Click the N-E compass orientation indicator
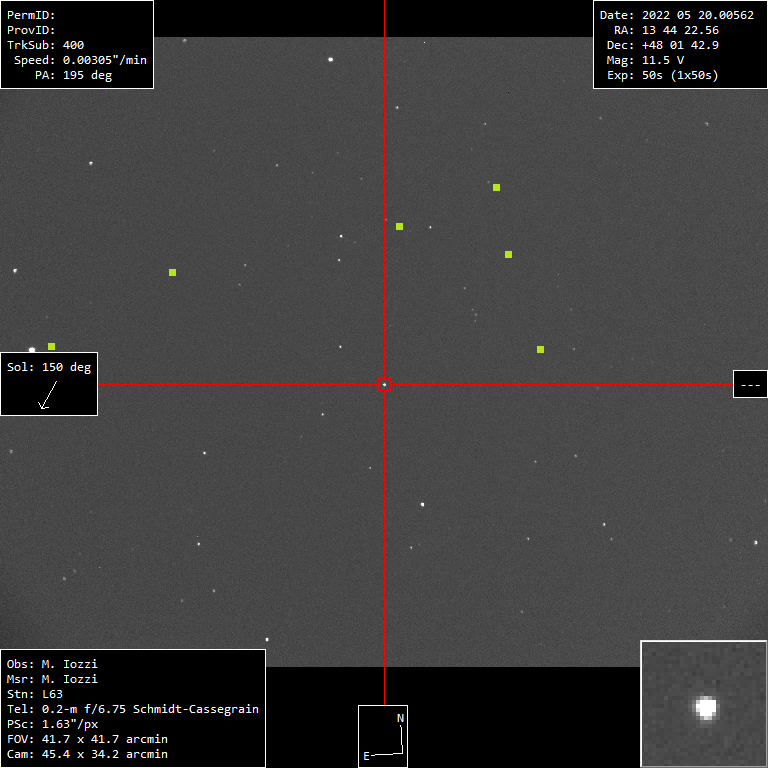Viewport: 768px width, 768px height. (x=384, y=736)
